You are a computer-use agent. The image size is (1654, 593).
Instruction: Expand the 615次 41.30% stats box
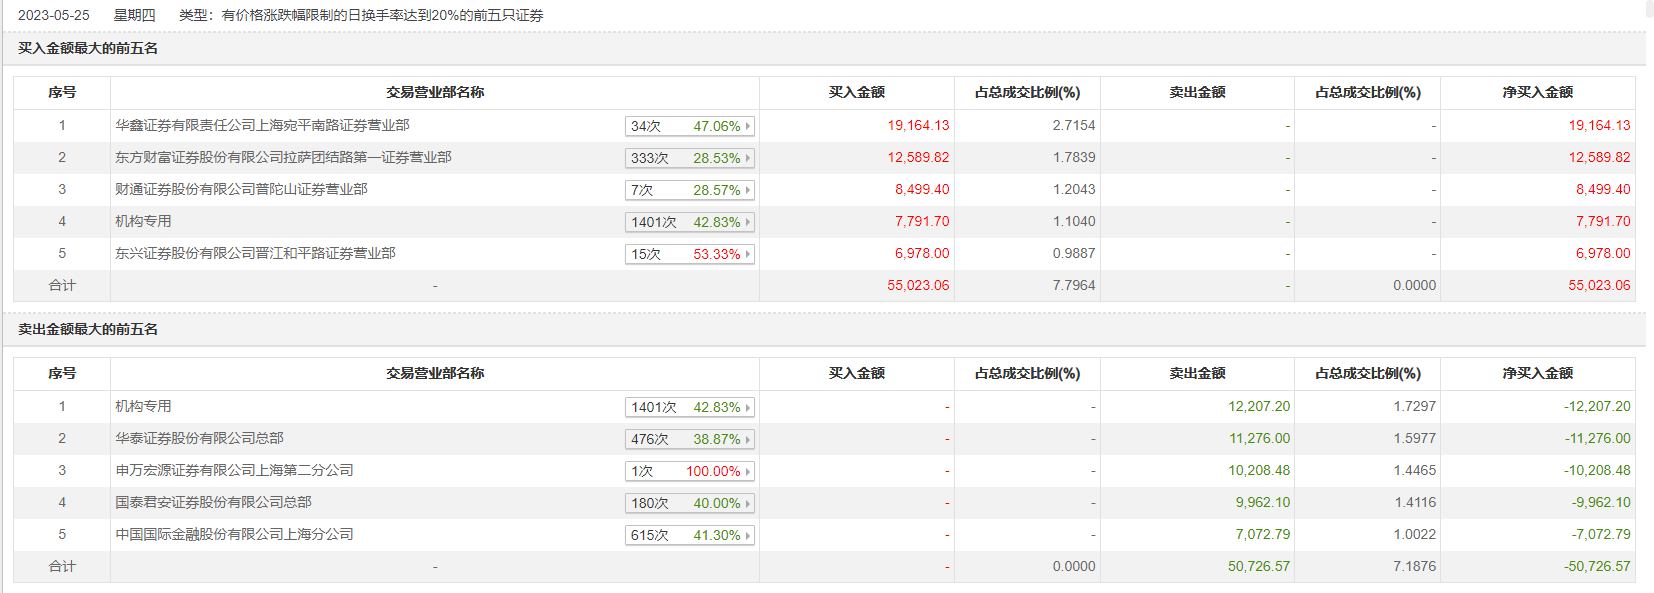pos(689,535)
